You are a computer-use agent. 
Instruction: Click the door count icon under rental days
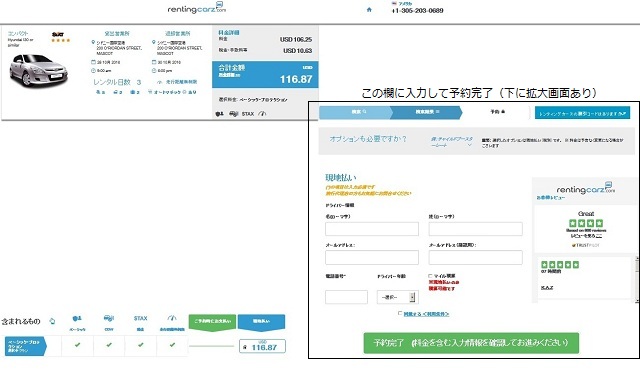(x=116, y=92)
